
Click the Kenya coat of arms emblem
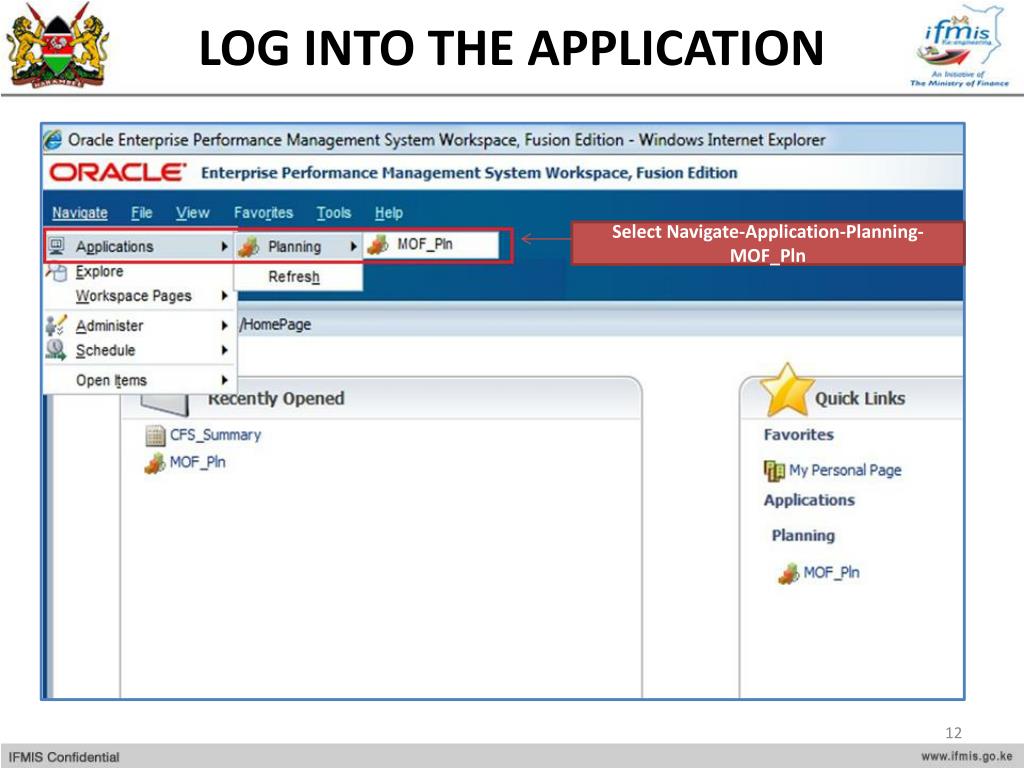click(x=57, y=46)
